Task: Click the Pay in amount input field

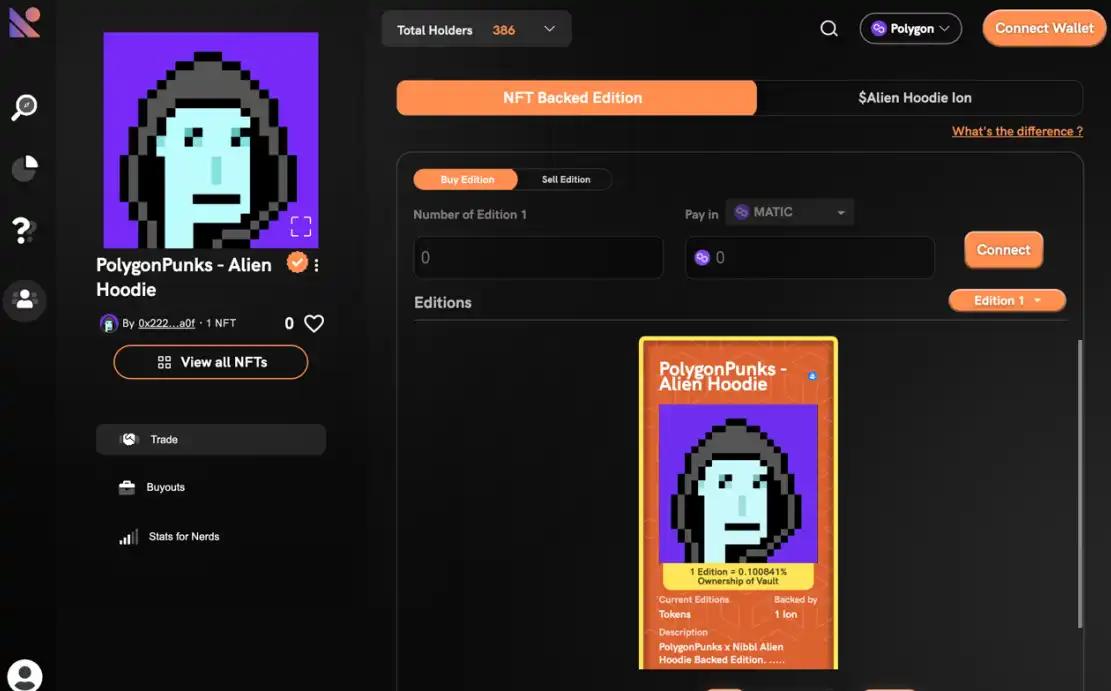Action: pos(810,258)
